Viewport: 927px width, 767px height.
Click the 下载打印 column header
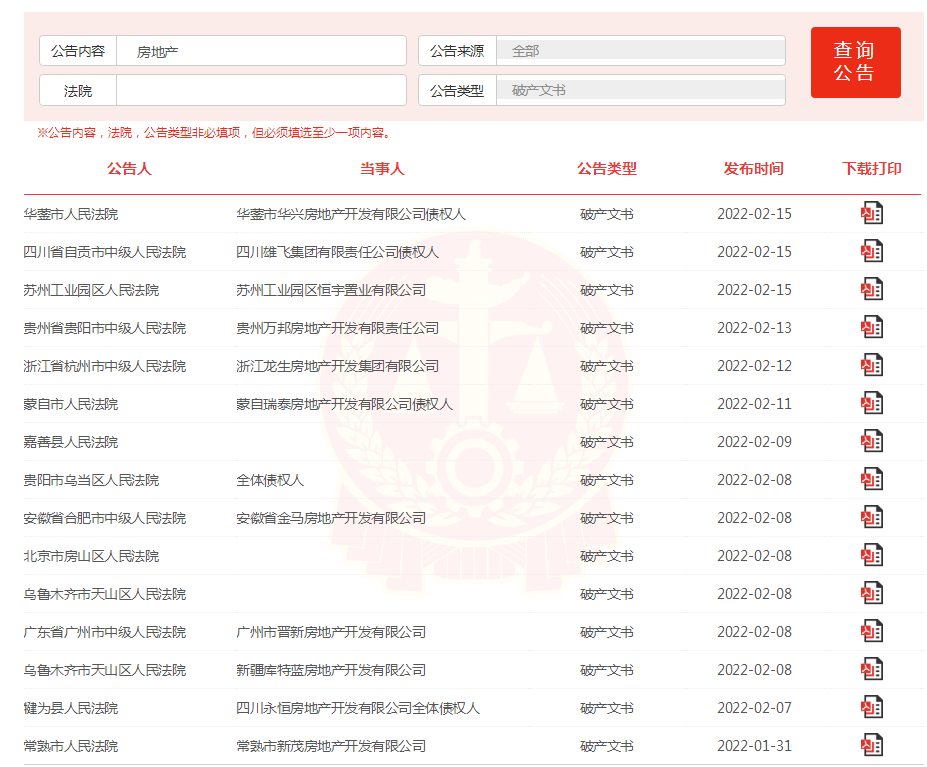(872, 169)
